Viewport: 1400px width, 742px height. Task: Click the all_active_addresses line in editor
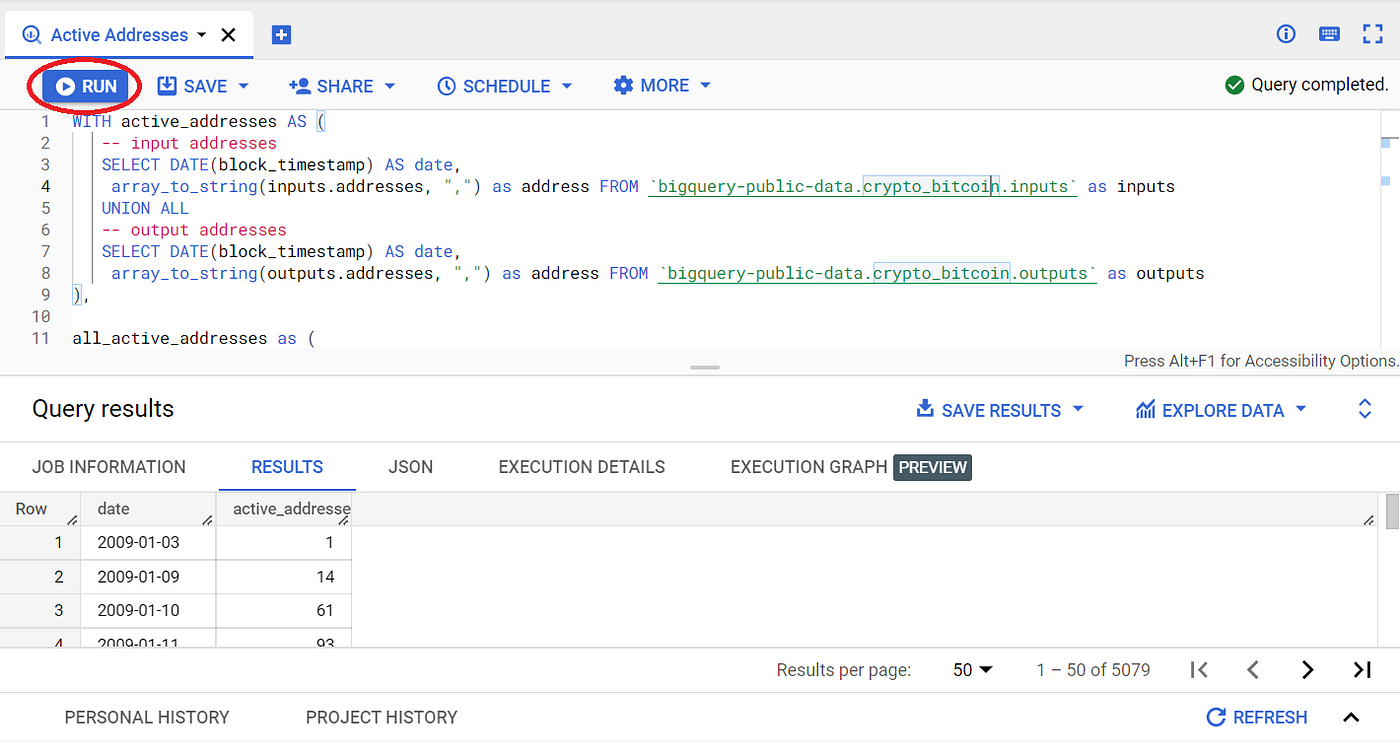click(x=193, y=338)
